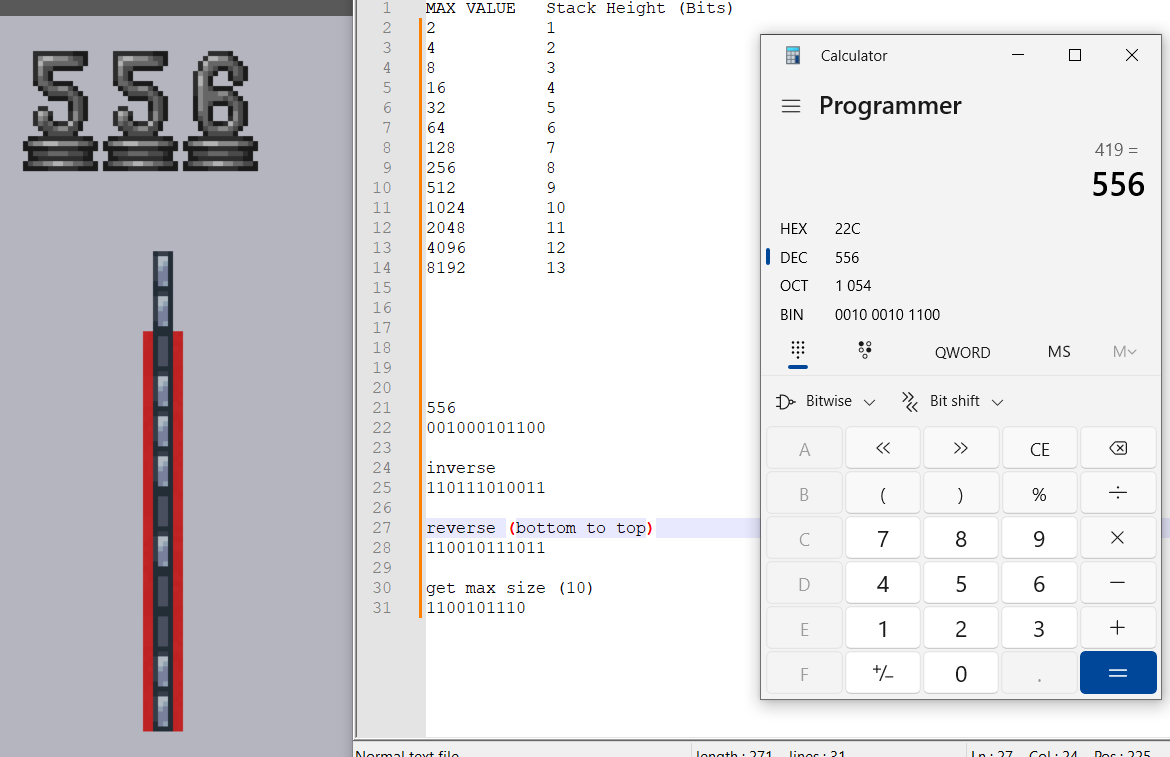Screen dimensions: 1170x757
Task: Click the multiply operator button
Action: pyautogui.click(x=1118, y=538)
